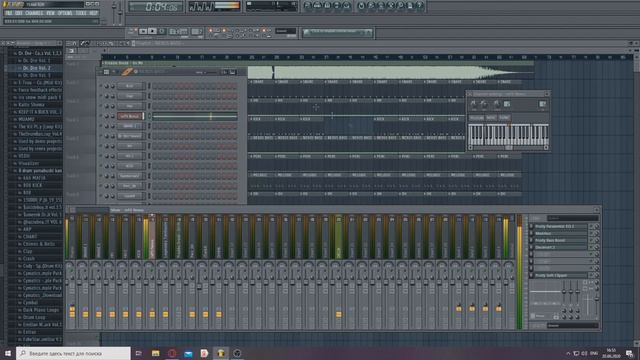Click the channel rack swing slider
640x360 pixels.
point(209,72)
